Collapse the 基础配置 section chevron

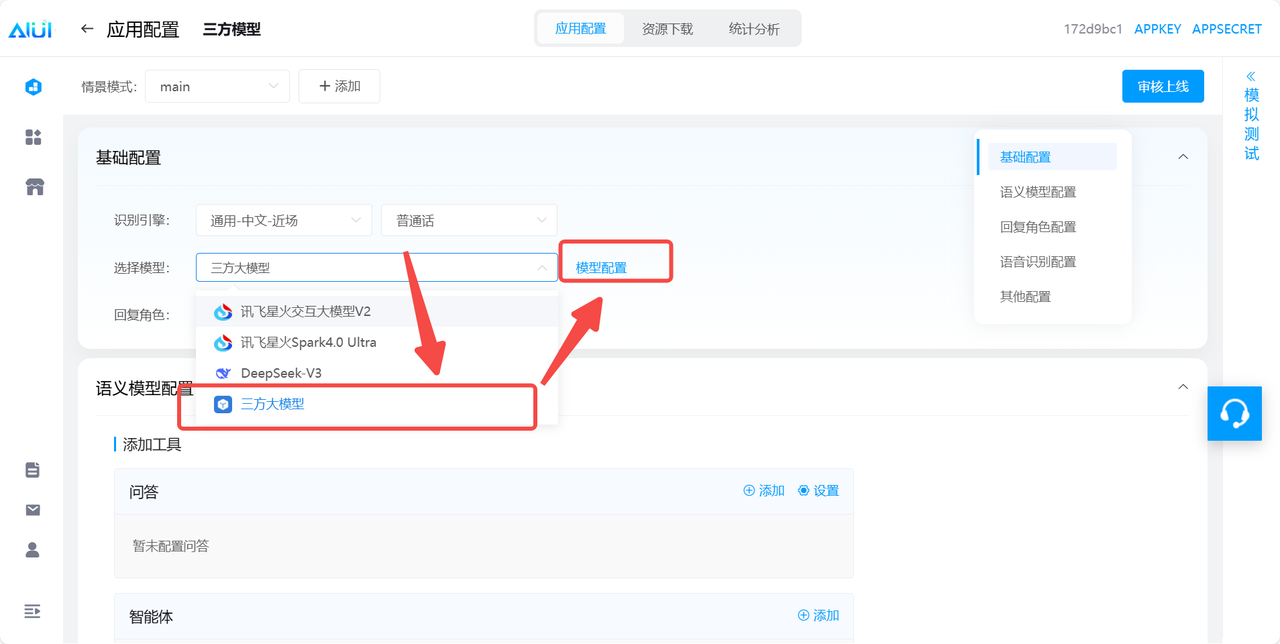click(1183, 157)
